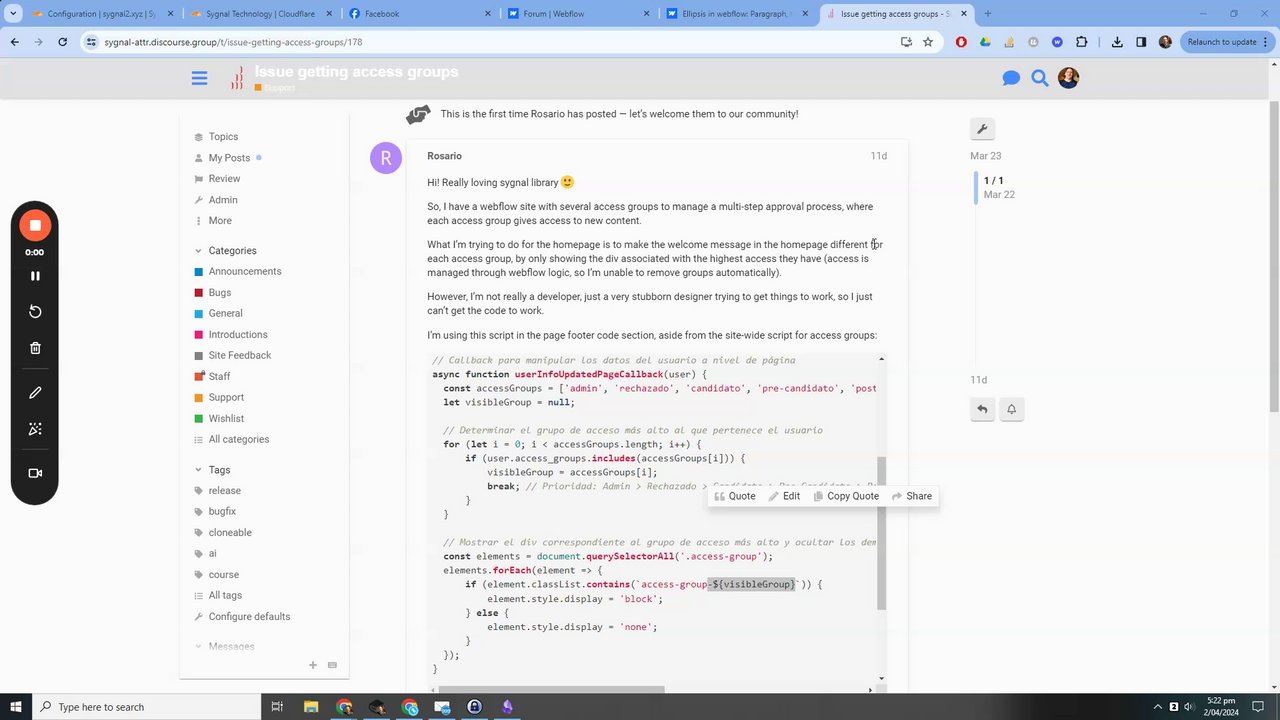The height and width of the screenshot is (720, 1280).
Task: Click the topic timeline scroller handle
Action: 976,188
